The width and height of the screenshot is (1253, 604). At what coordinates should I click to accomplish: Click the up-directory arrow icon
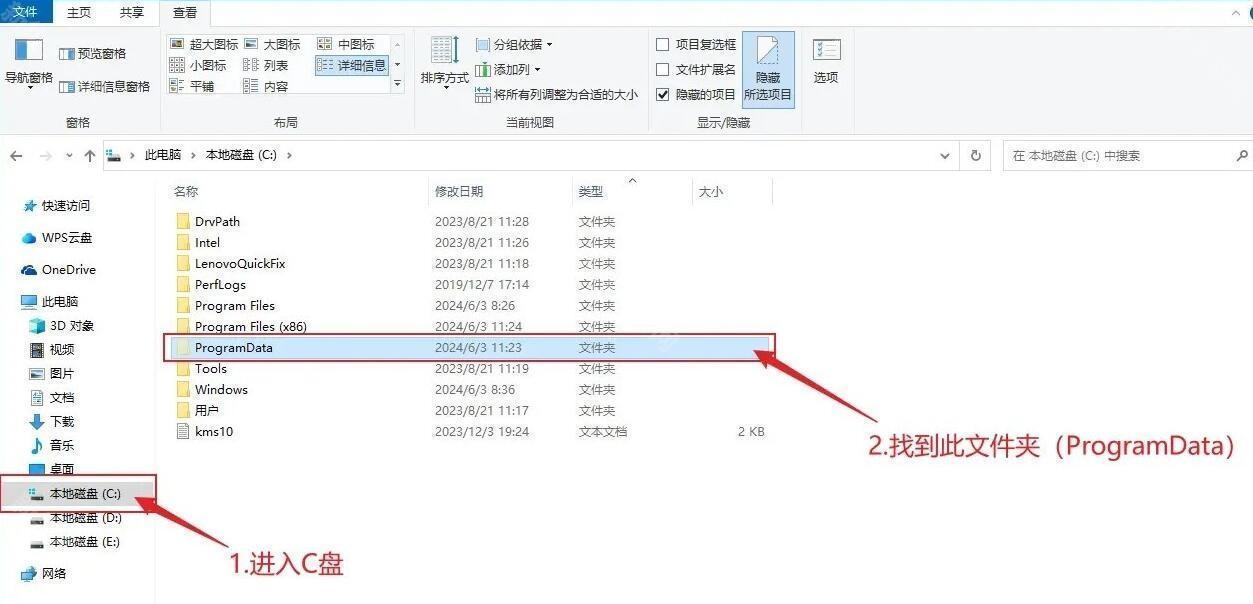click(90, 156)
